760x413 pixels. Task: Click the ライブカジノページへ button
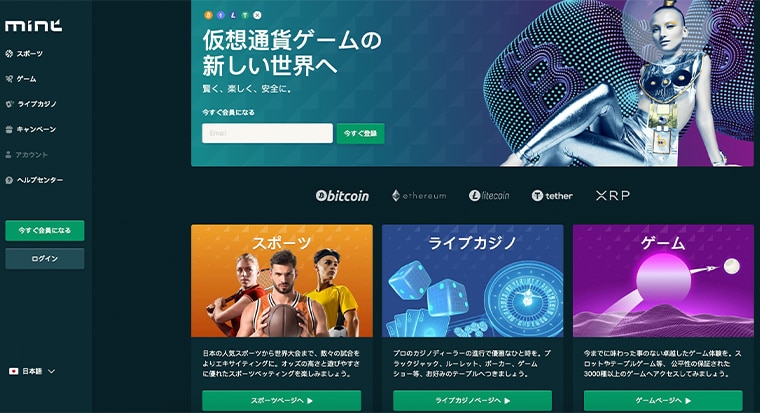tap(473, 400)
